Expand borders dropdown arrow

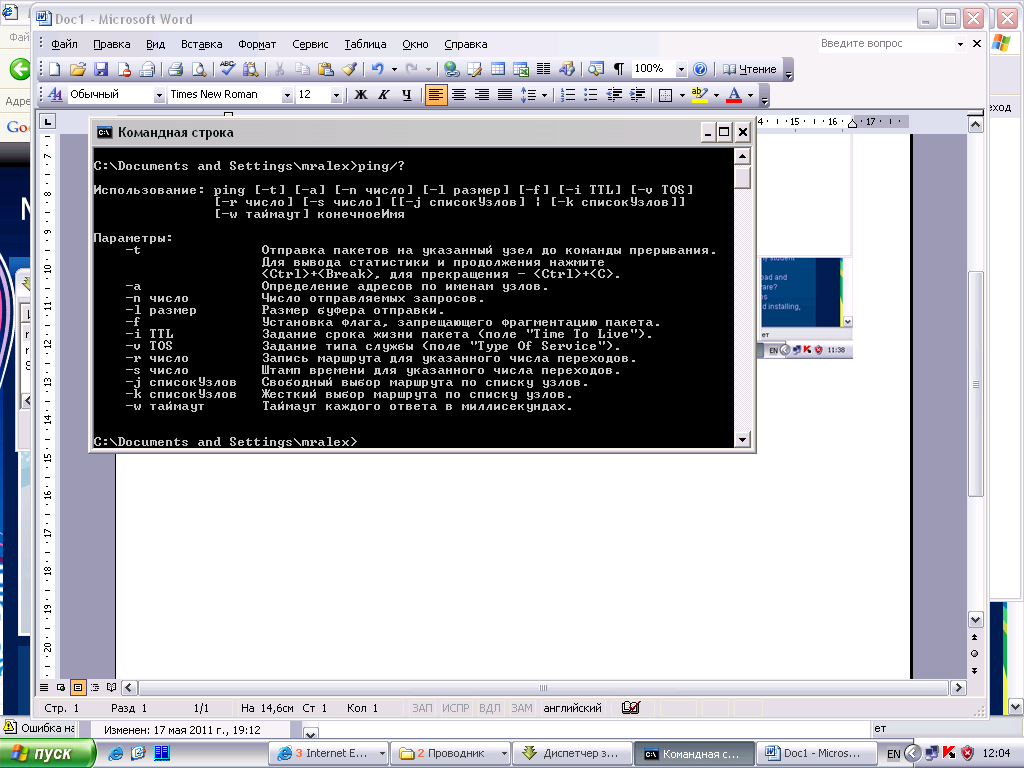[x=682, y=95]
